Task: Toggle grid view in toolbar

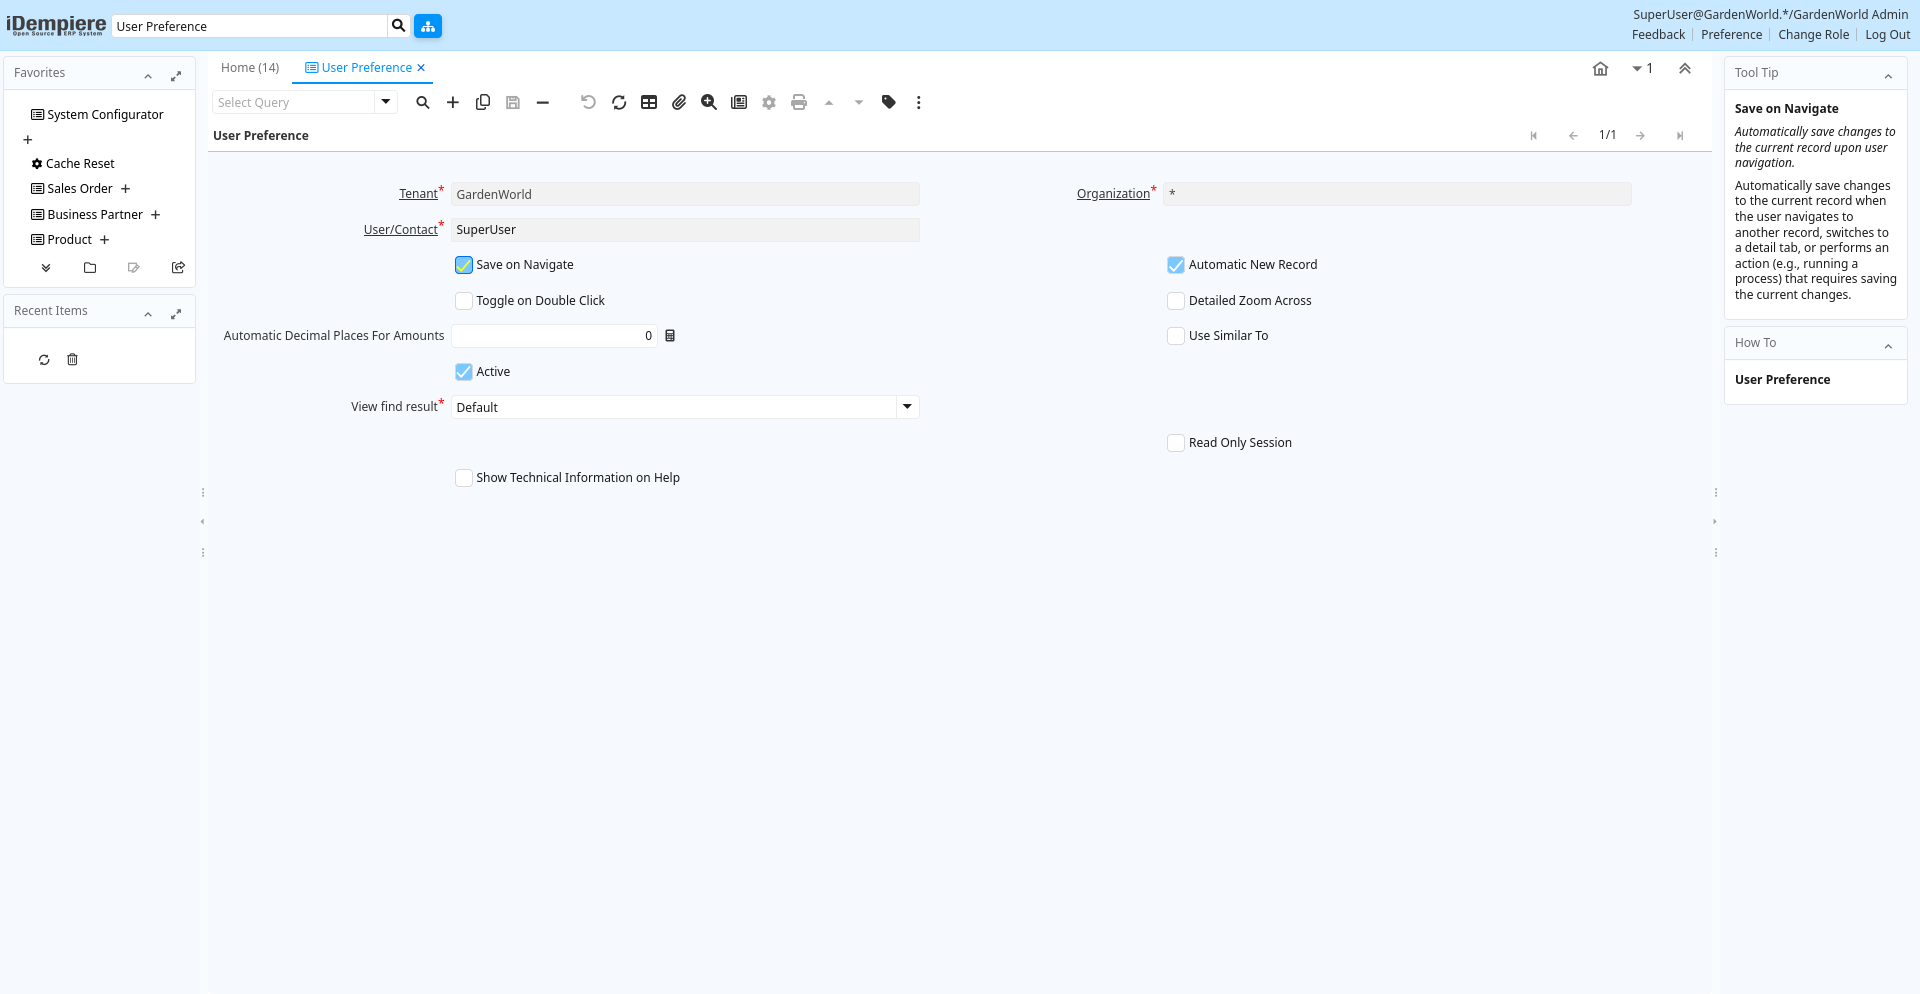Action: point(649,102)
